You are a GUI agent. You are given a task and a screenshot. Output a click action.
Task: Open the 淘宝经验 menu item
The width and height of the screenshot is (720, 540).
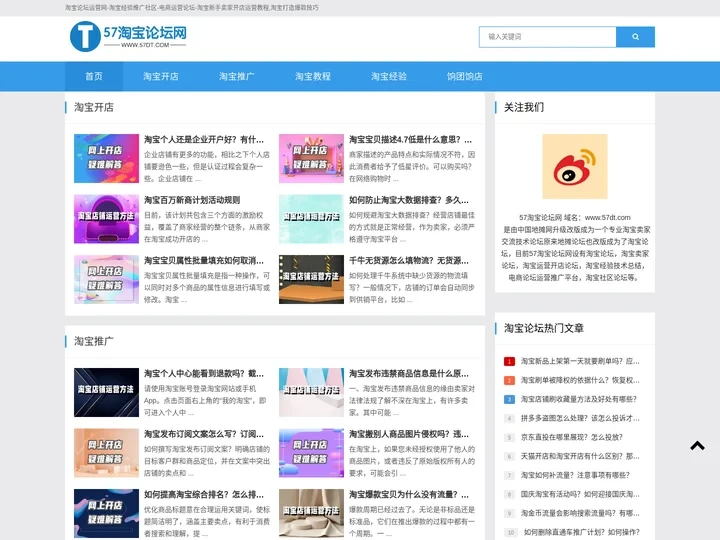[x=389, y=76]
